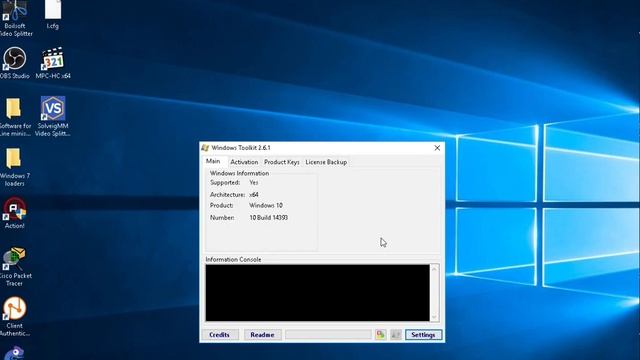Click inside the black Information Console area
The width and height of the screenshot is (640, 360).
coord(317,293)
